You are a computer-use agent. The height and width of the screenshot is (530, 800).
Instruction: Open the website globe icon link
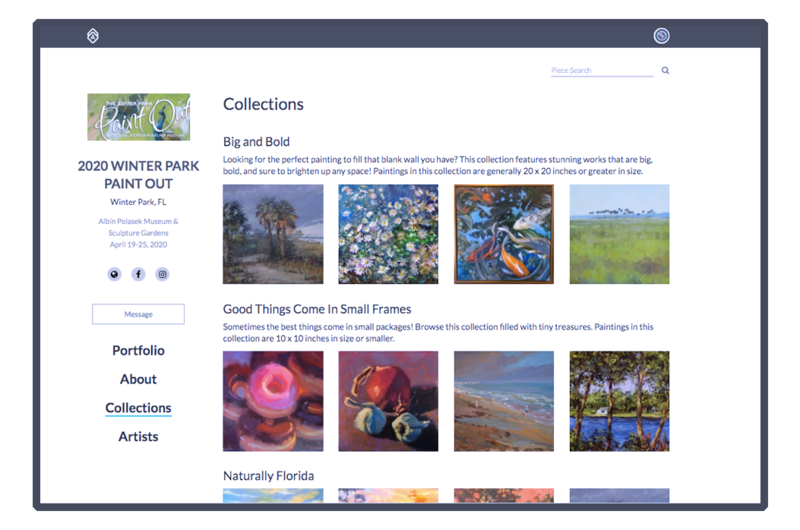114,274
